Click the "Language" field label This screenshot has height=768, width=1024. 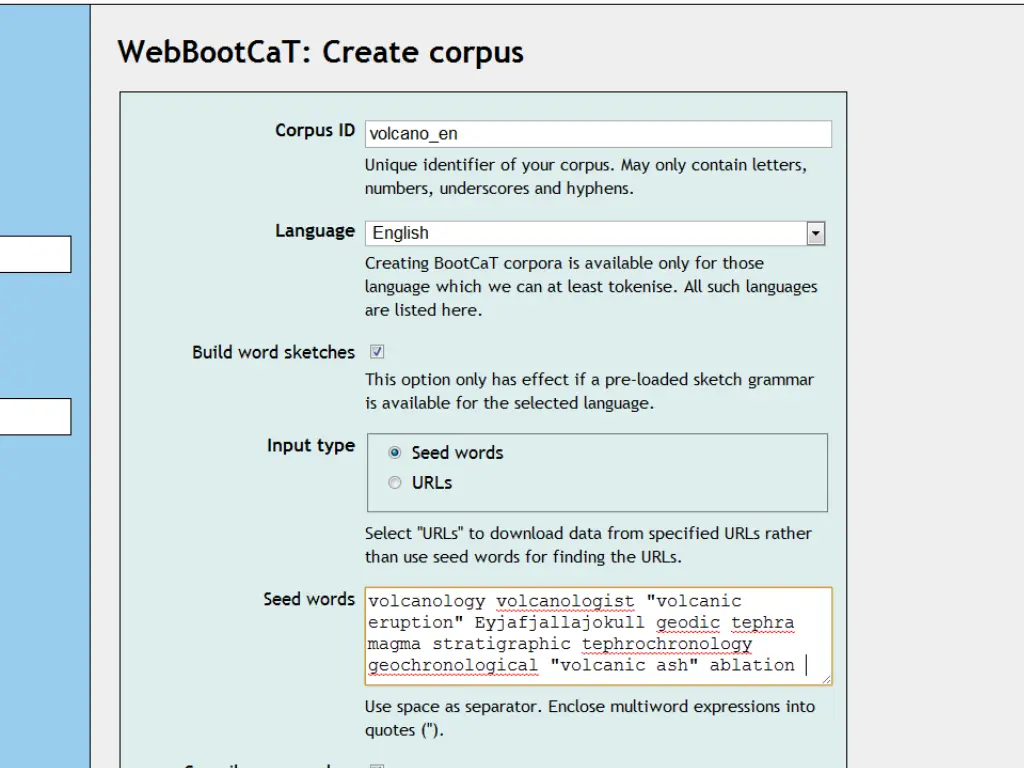[x=314, y=231]
